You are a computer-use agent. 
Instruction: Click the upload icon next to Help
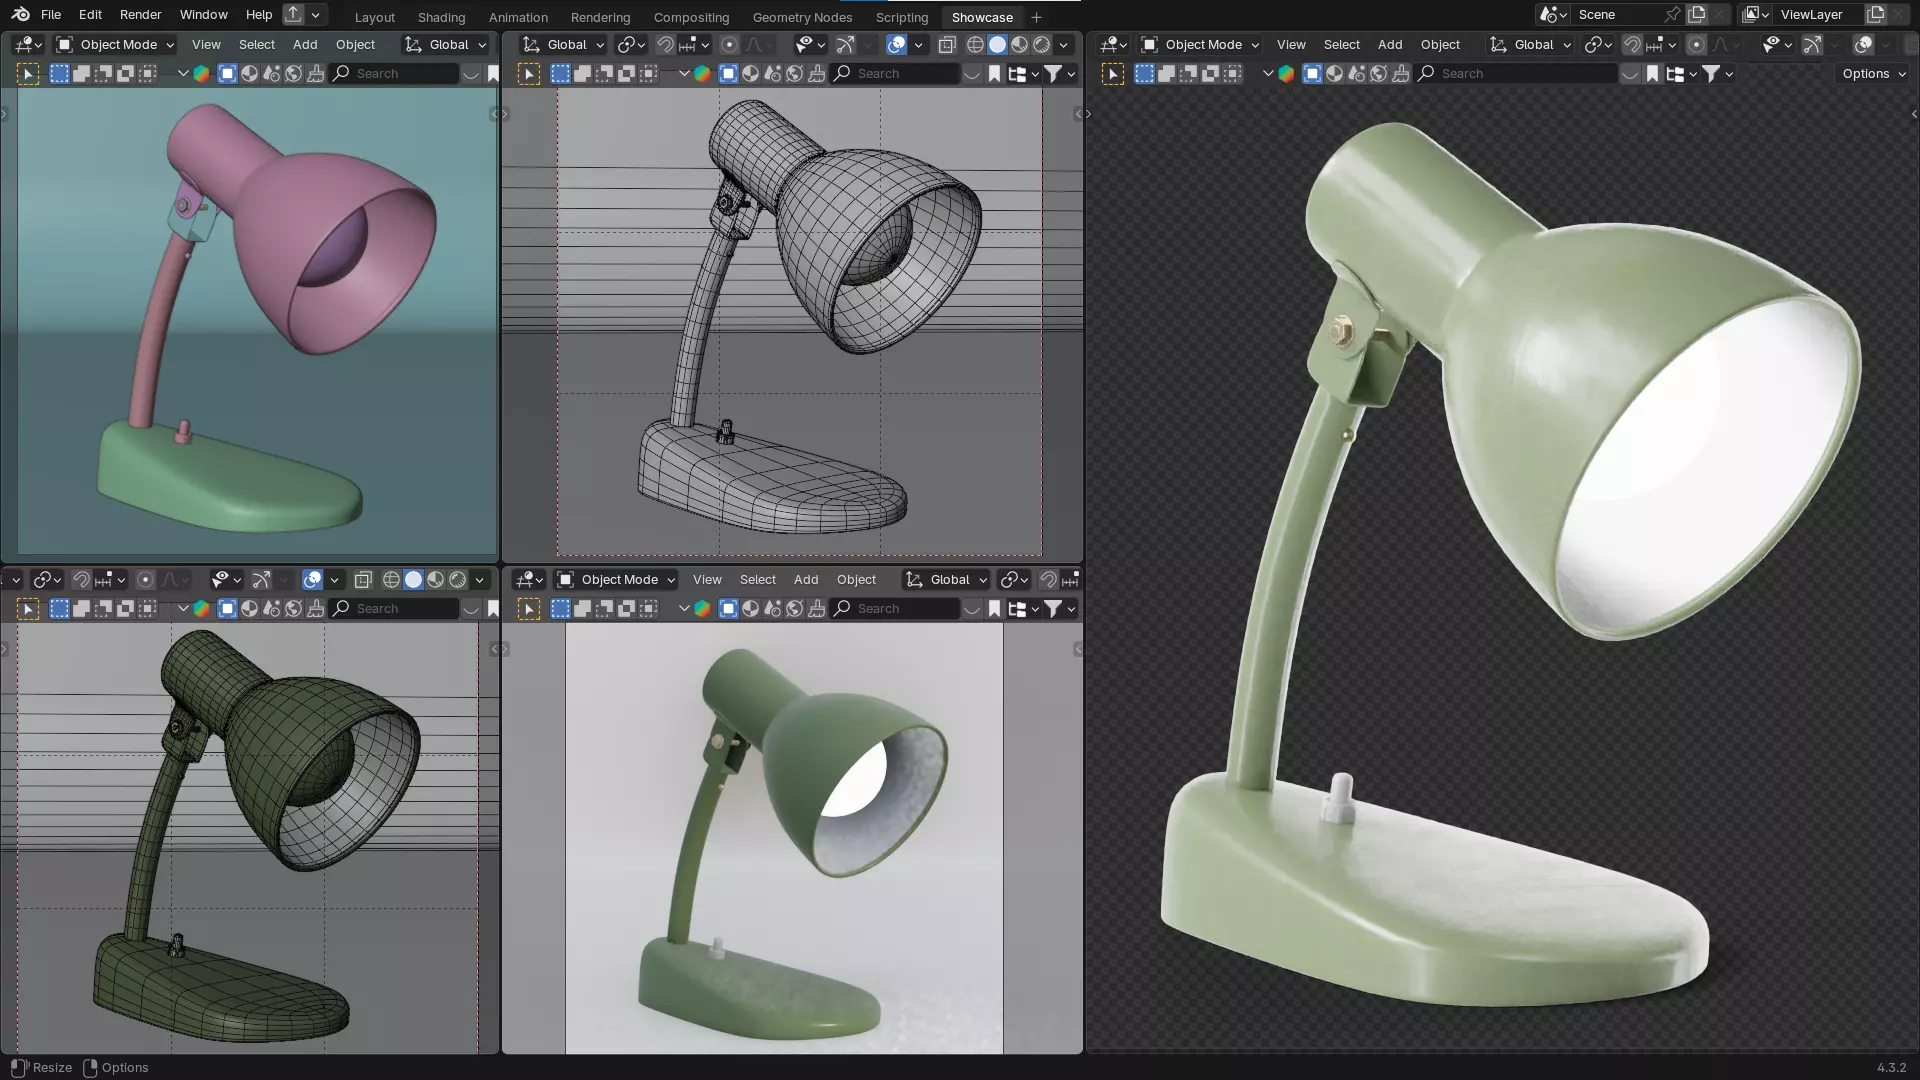point(293,14)
